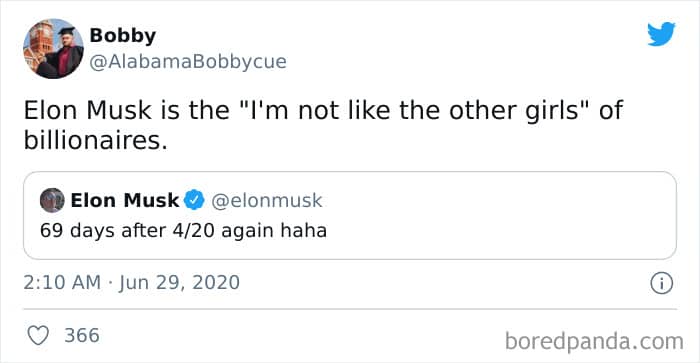The height and width of the screenshot is (363, 700).
Task: Click the heart like icon
Action: (x=38, y=336)
